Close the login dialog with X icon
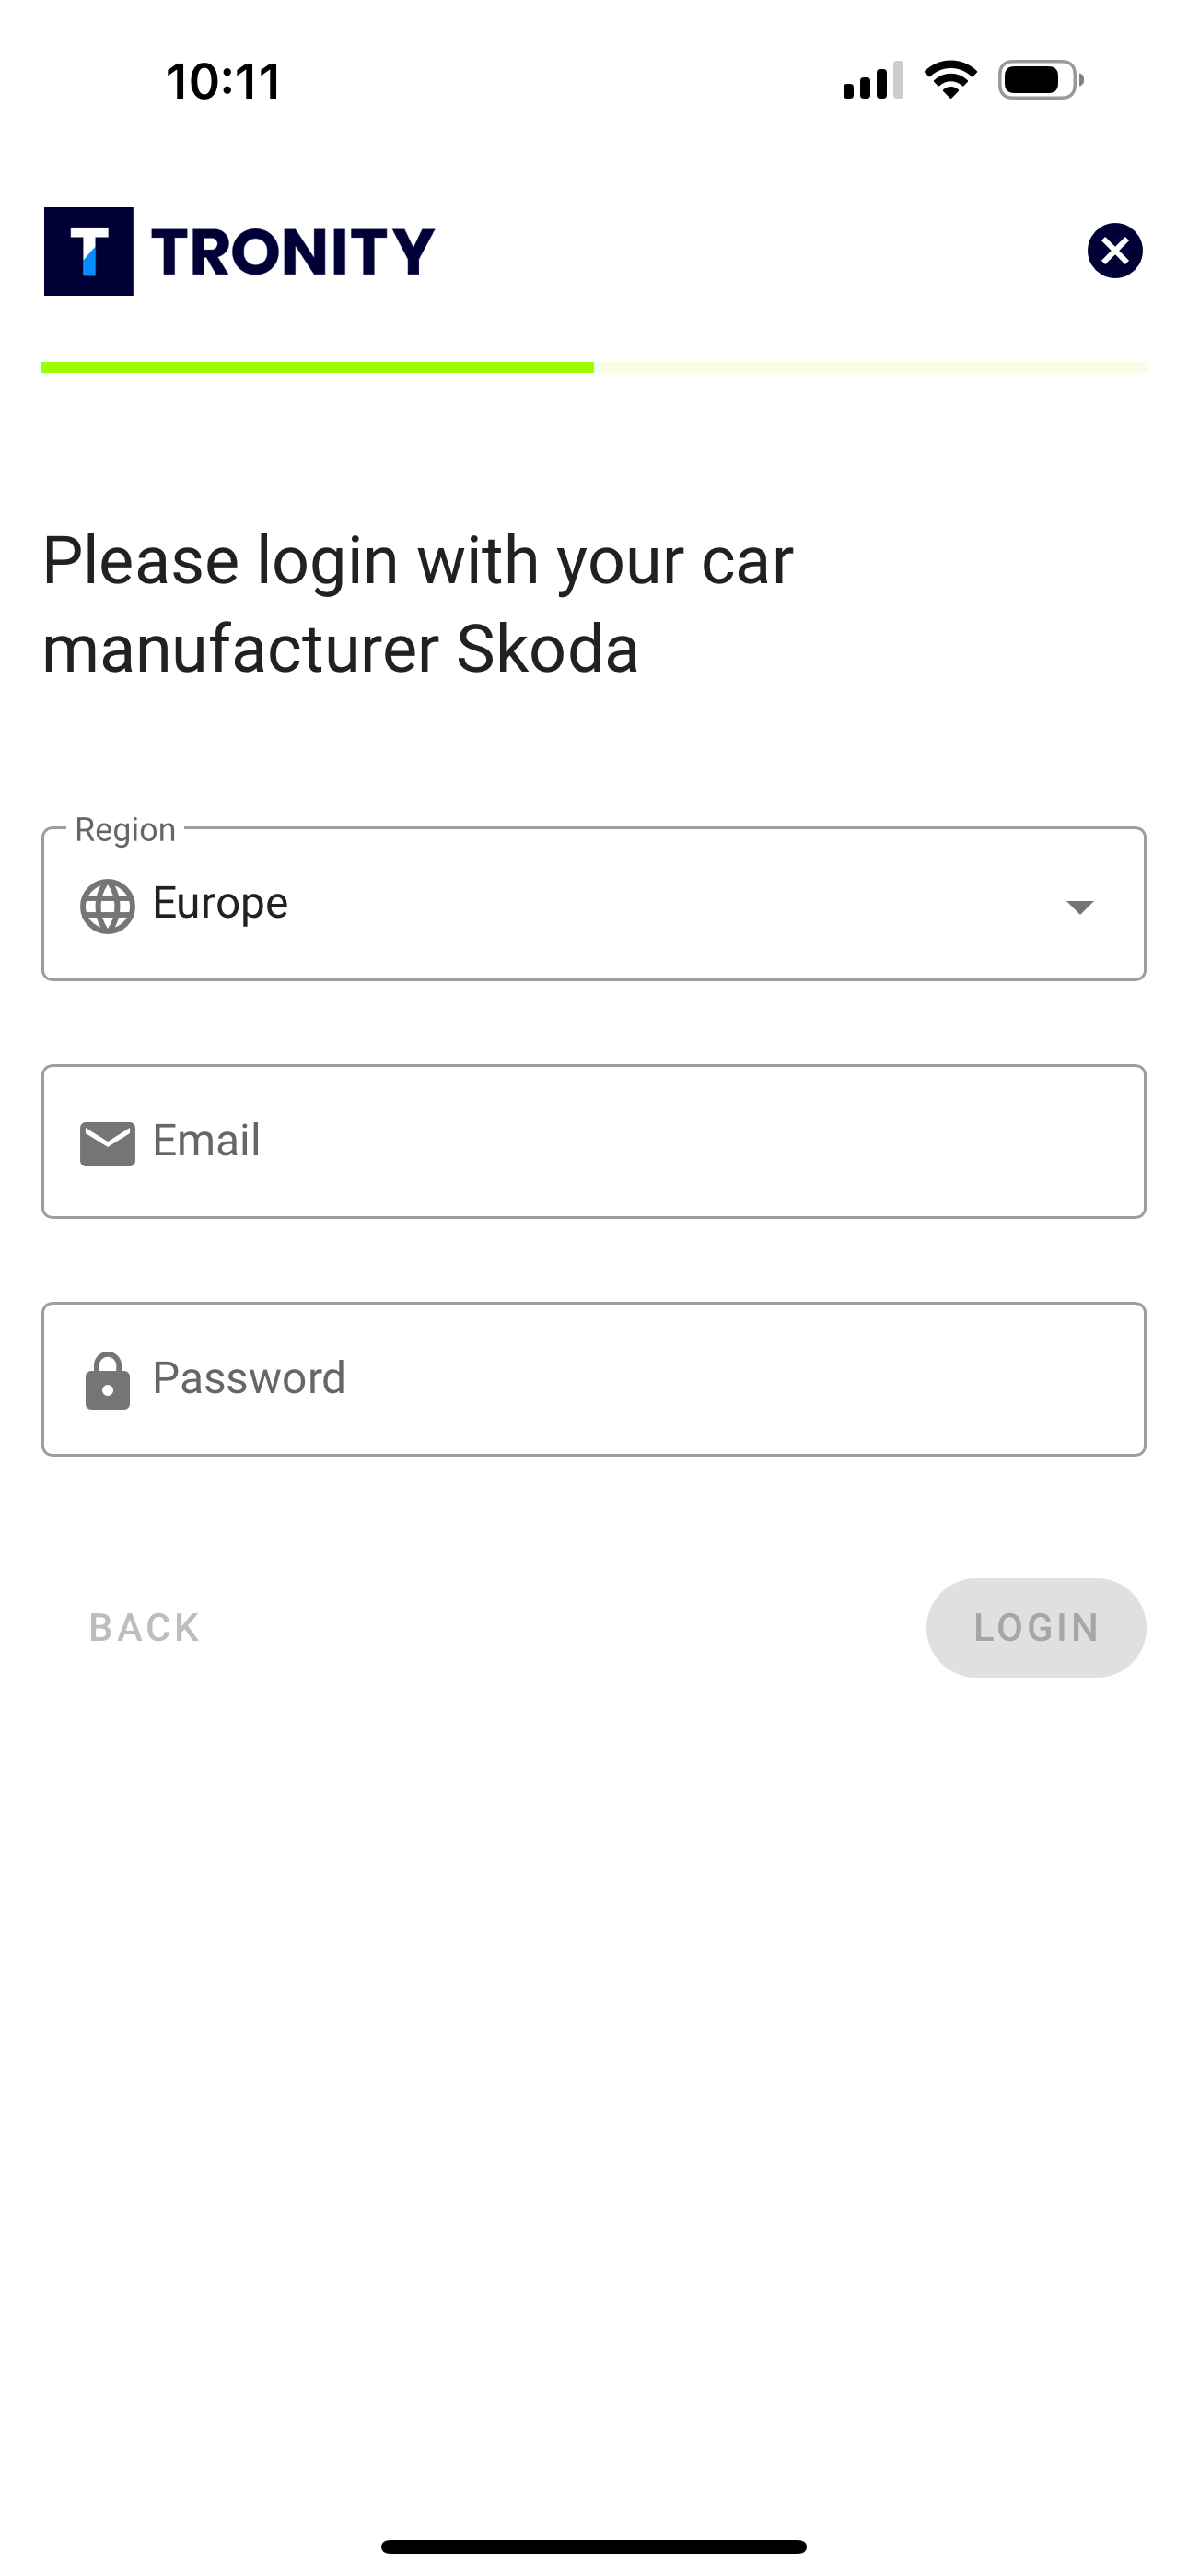Viewport: 1188px width, 2576px height. point(1115,250)
